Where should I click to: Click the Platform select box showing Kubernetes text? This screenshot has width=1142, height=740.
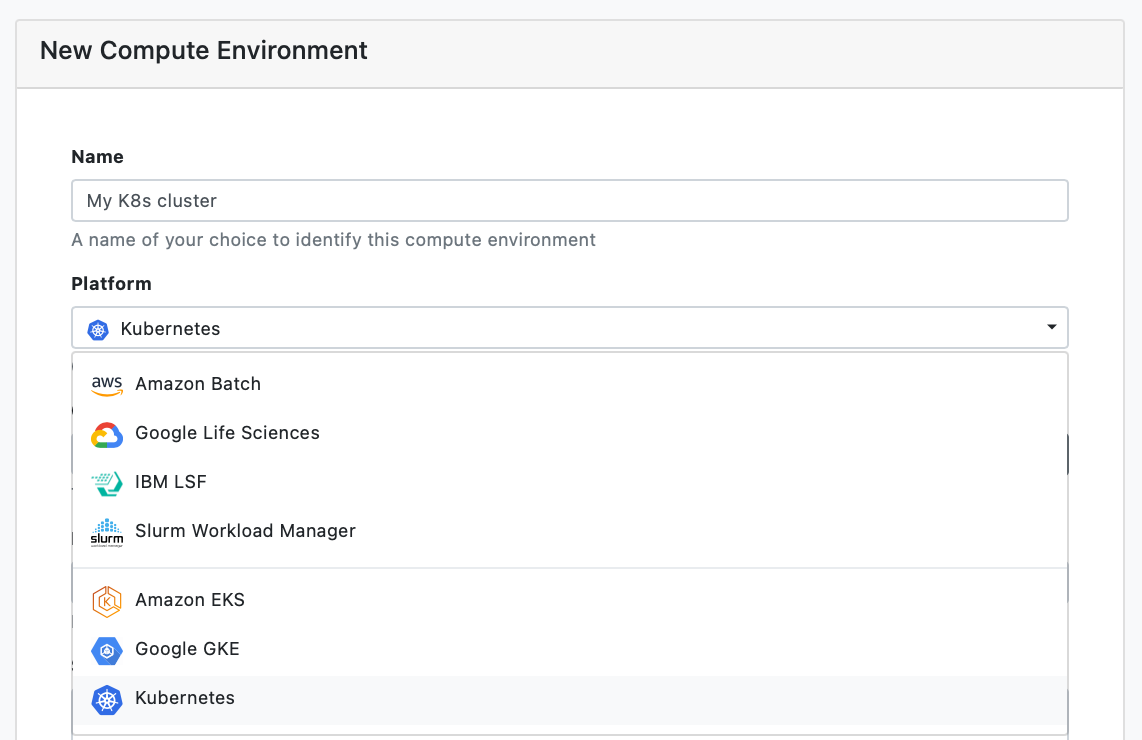coord(570,328)
